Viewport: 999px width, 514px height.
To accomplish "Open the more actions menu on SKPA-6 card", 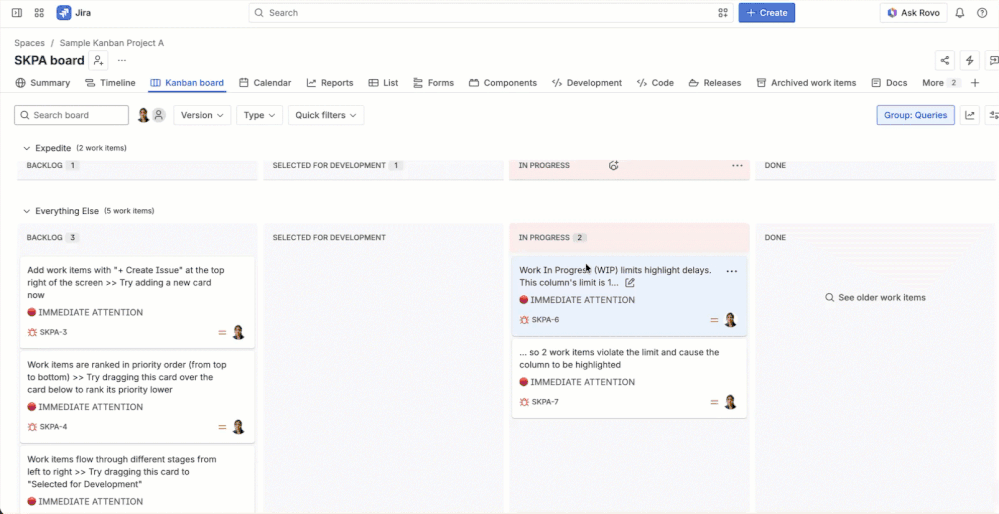I will click(731, 271).
